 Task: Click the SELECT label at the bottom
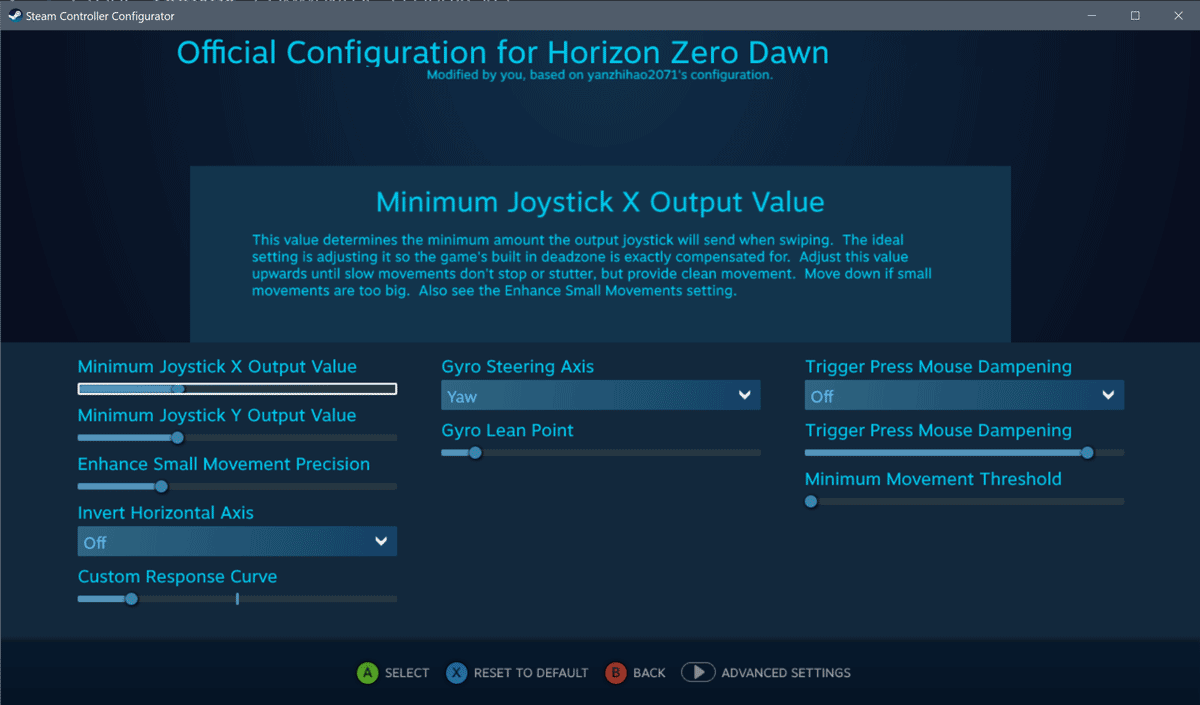pos(407,673)
